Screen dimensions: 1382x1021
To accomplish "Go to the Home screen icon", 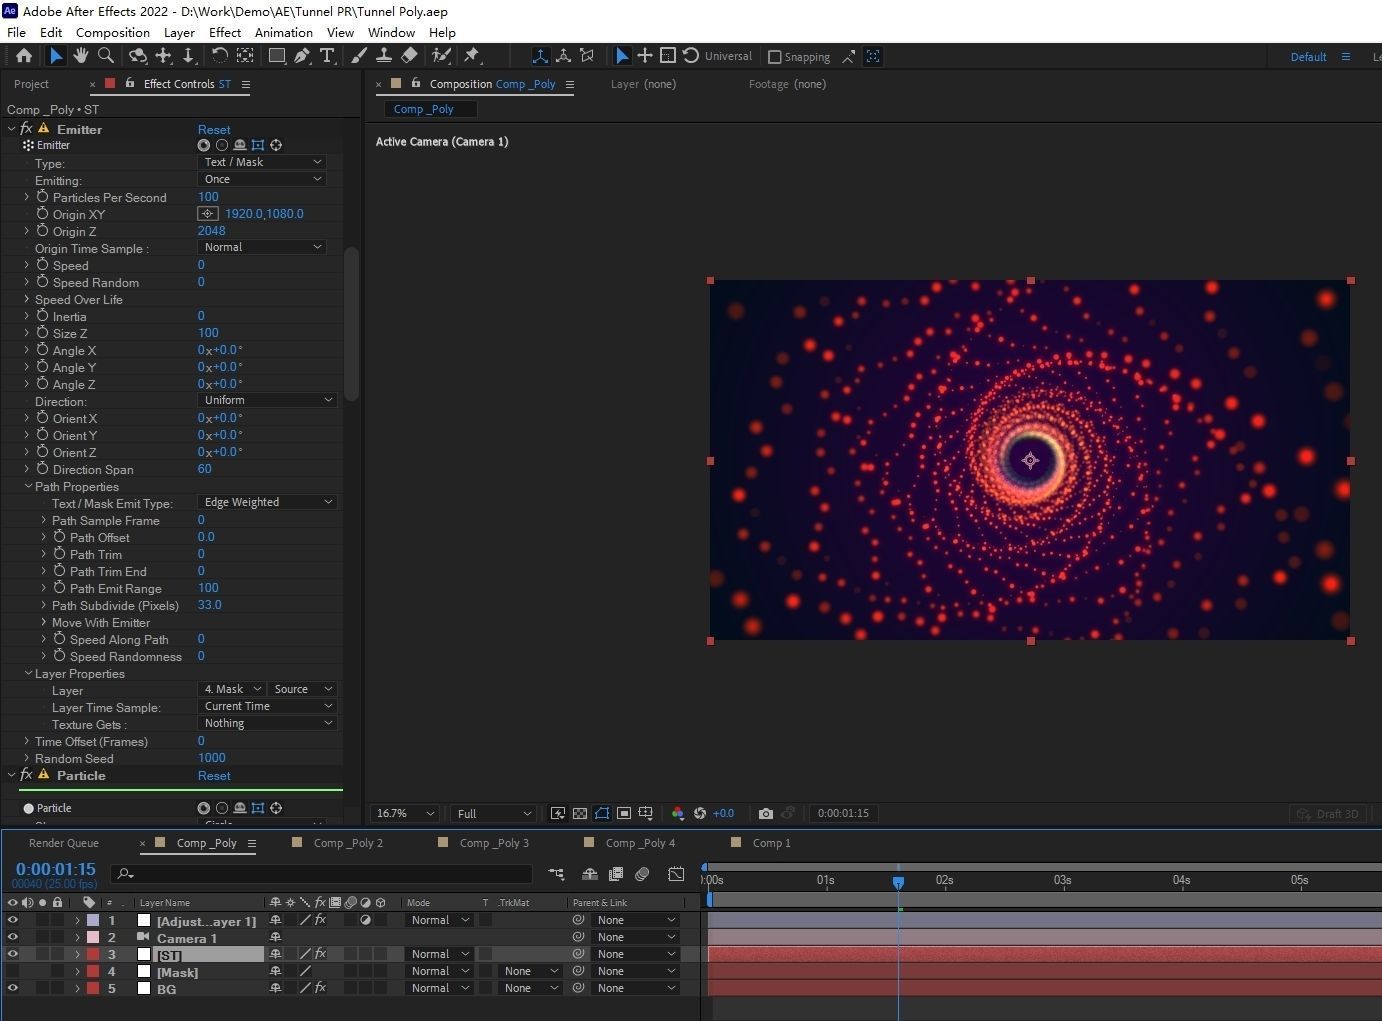I will [24, 56].
